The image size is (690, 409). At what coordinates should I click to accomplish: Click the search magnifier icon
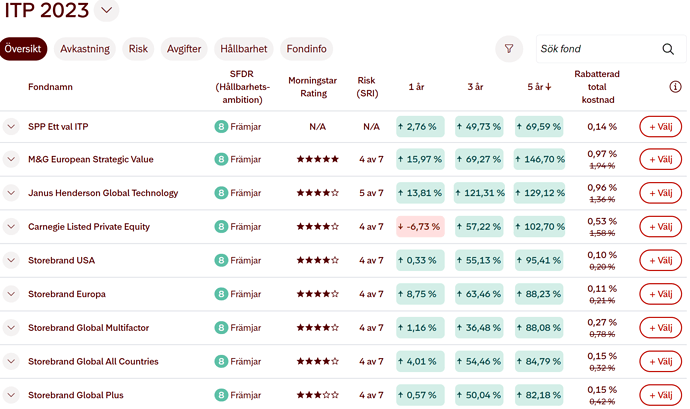click(668, 49)
